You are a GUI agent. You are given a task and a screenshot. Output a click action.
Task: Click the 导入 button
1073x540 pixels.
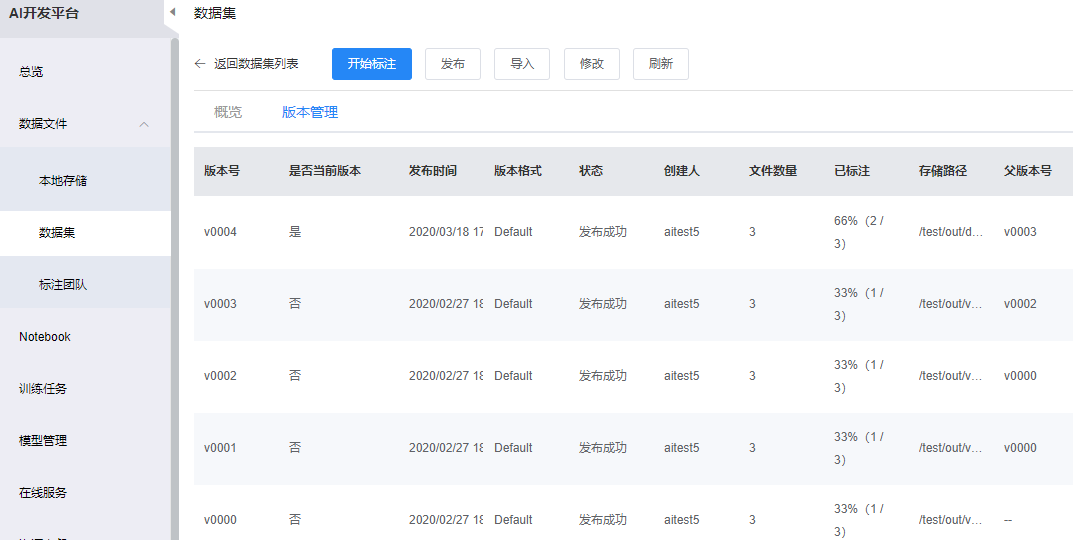tap(522, 64)
